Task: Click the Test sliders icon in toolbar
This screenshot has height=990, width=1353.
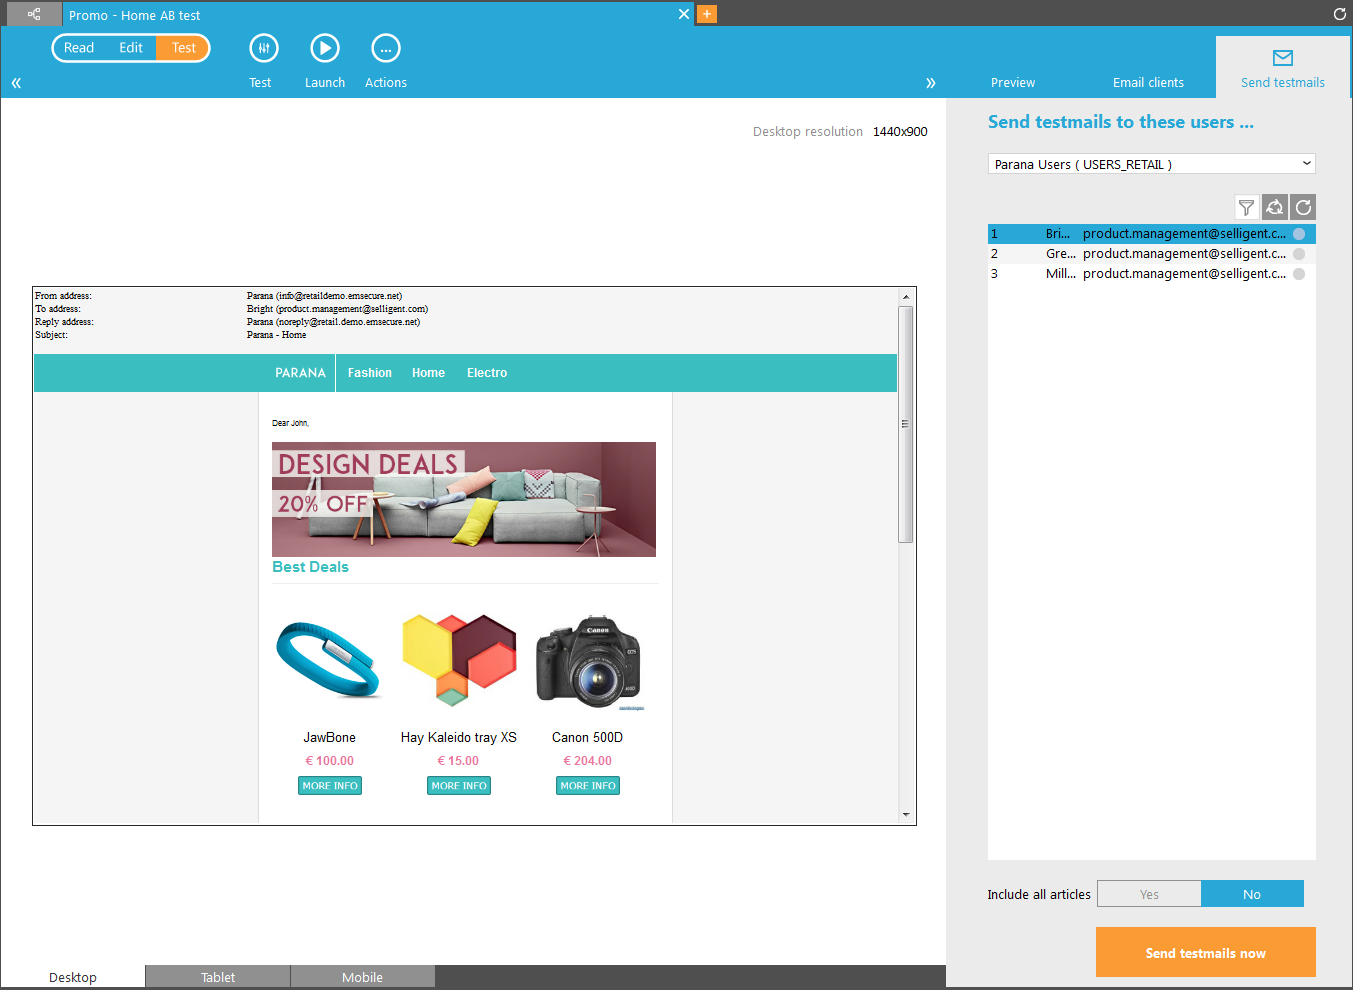Action: coord(263,48)
